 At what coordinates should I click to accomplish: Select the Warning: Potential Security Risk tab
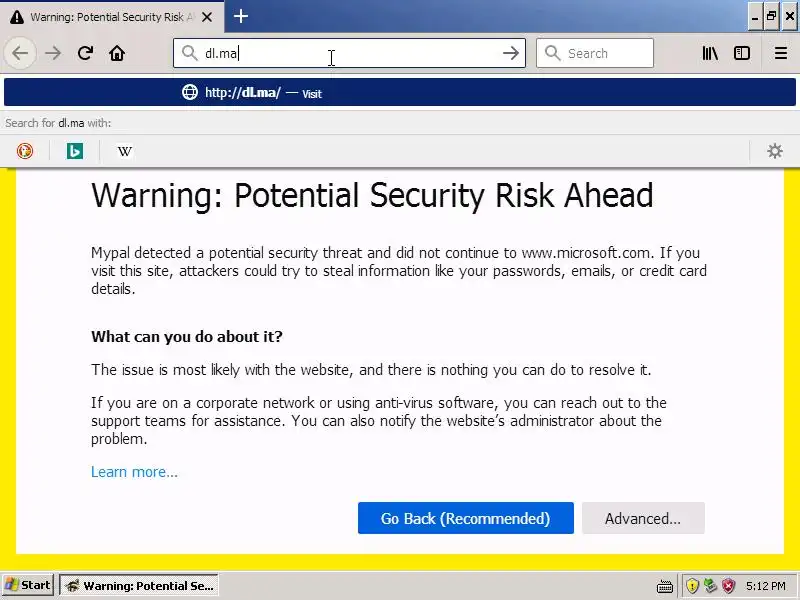[111, 17]
